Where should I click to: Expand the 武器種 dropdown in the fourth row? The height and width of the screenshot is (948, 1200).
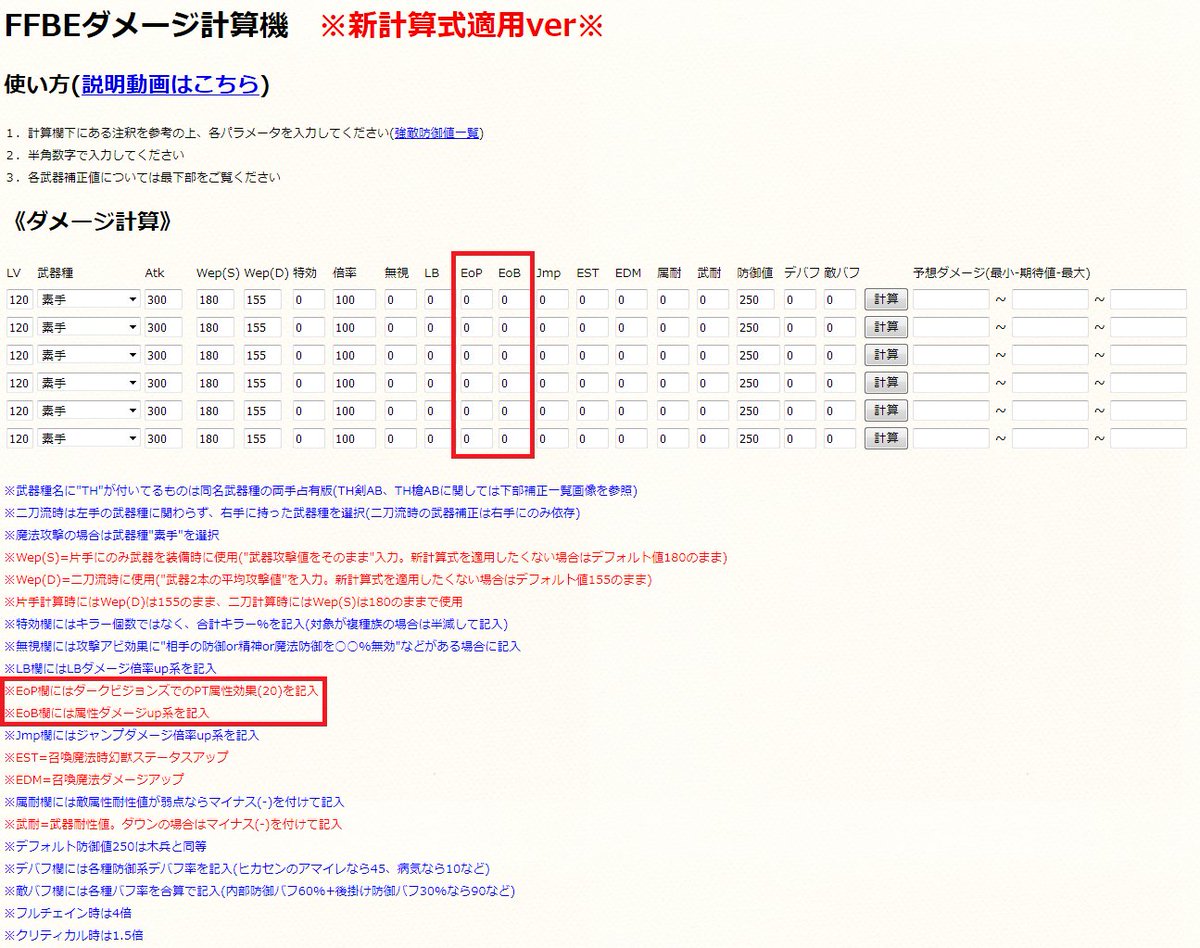pos(88,383)
